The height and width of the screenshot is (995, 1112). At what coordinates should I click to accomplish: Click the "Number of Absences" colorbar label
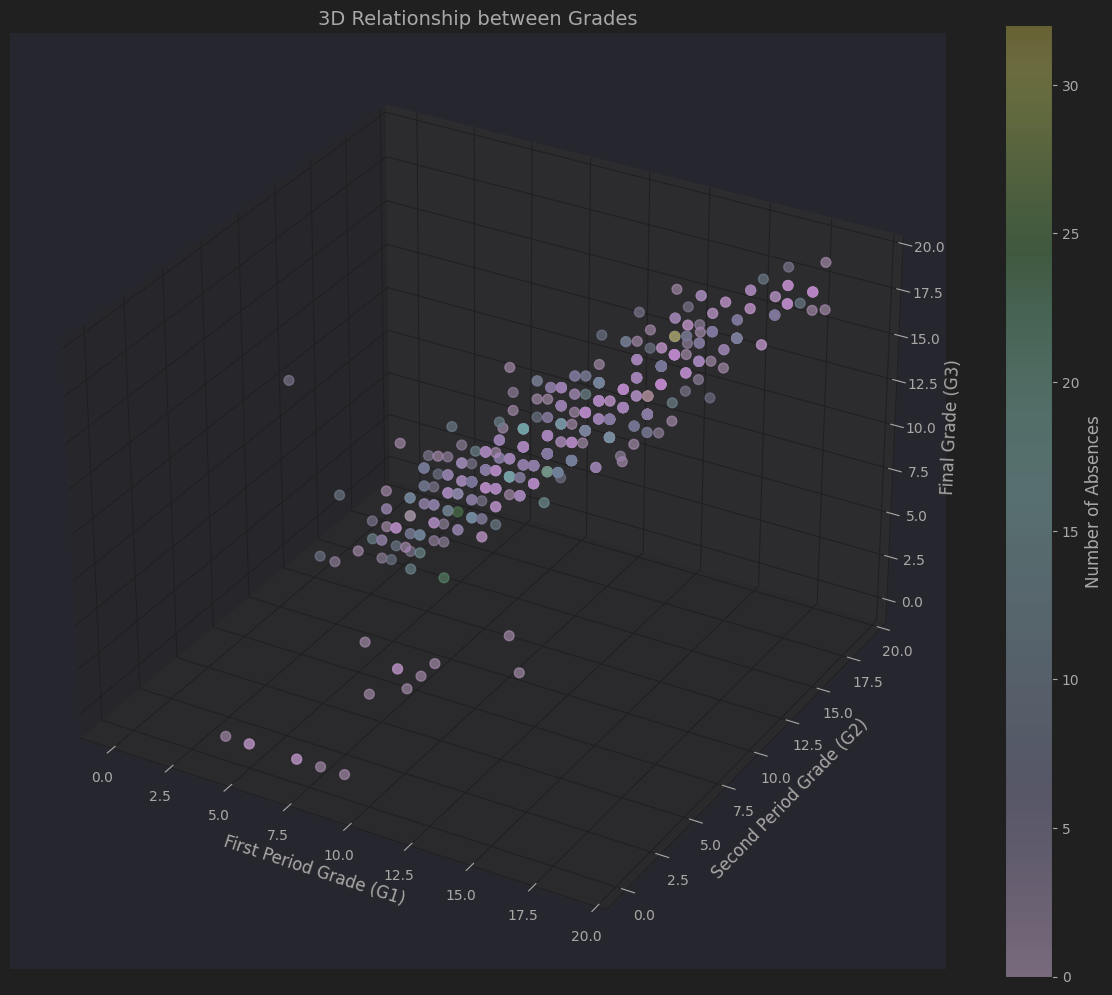1093,501
